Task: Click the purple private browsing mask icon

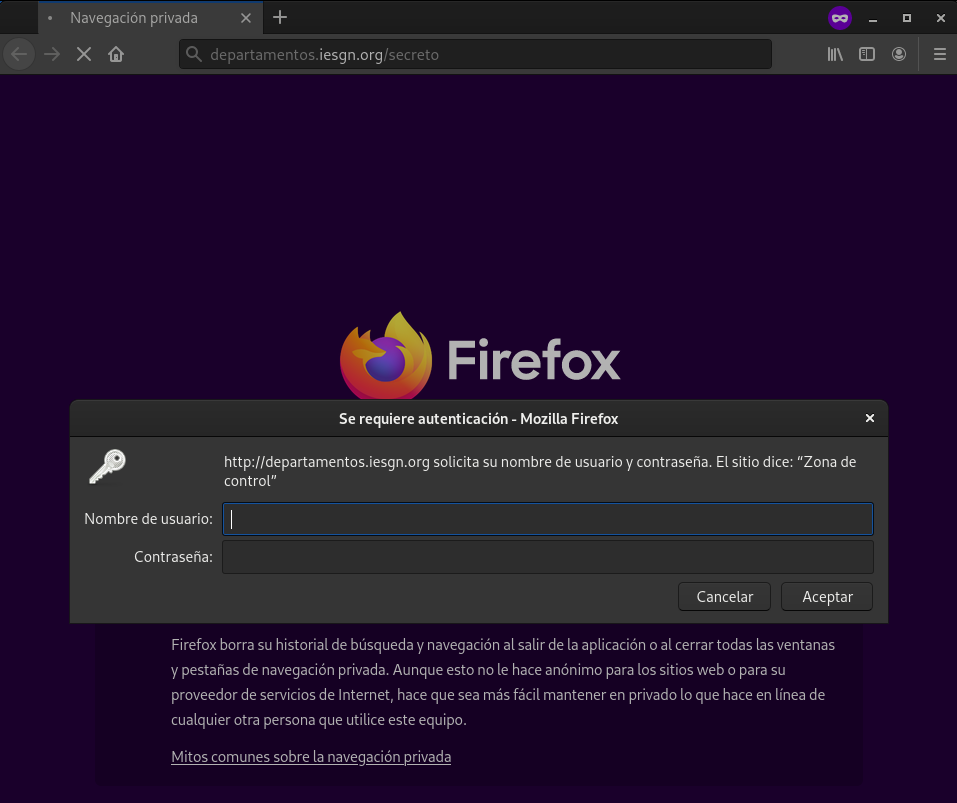Action: (x=839, y=17)
